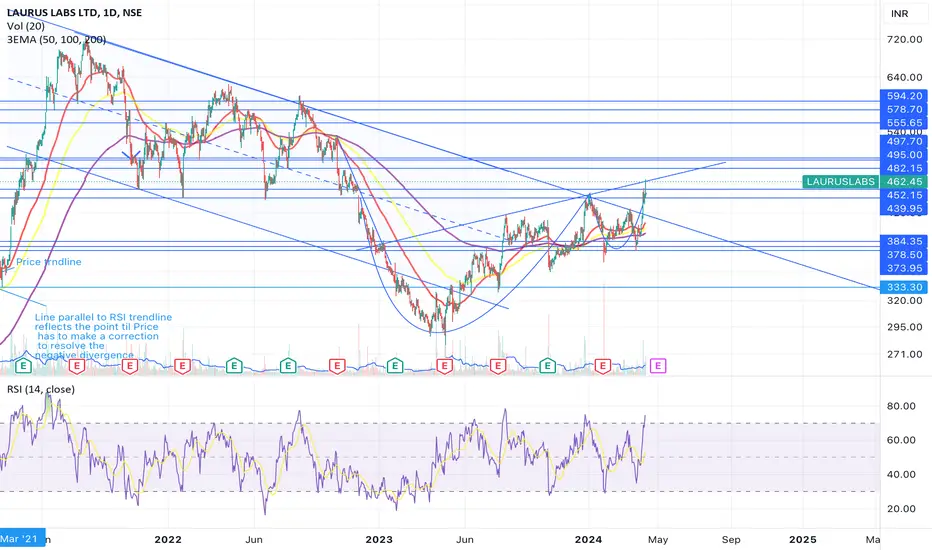The height and width of the screenshot is (550, 932).
Task: Click the 2025 time axis label
Action: (802, 539)
